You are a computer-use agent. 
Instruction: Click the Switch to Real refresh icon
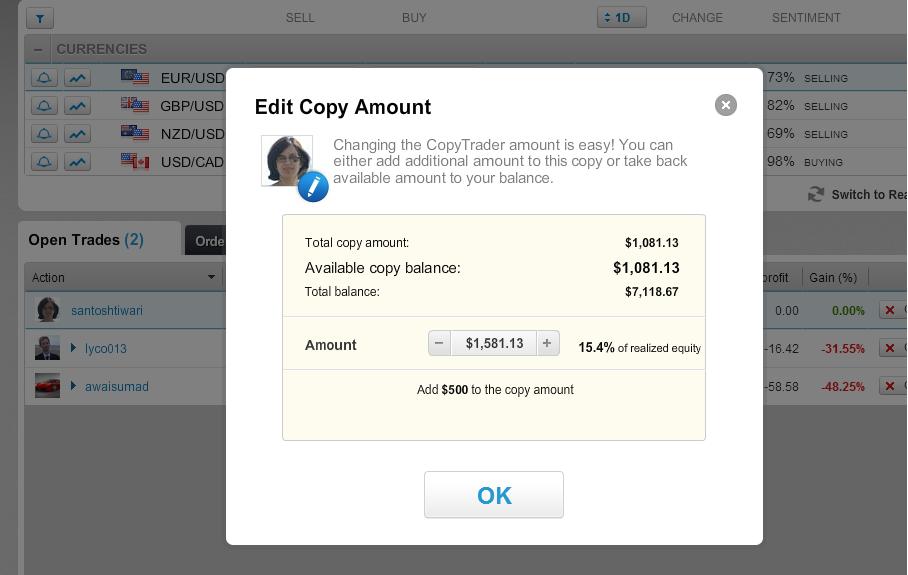tap(816, 195)
